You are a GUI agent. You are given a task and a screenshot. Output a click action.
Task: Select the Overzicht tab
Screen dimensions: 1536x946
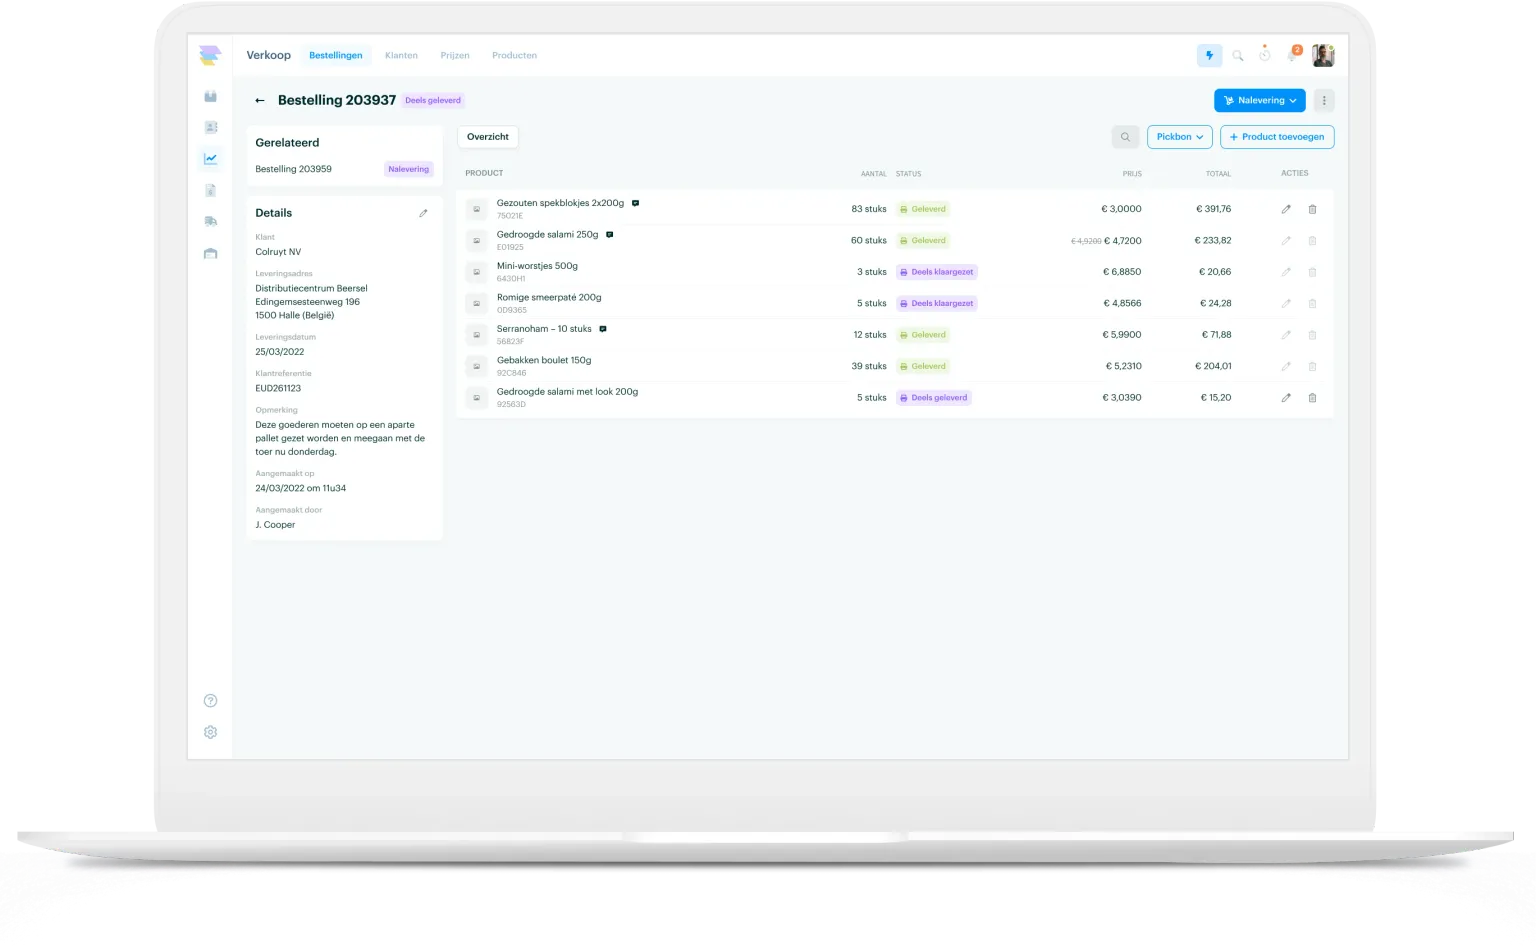pos(488,137)
